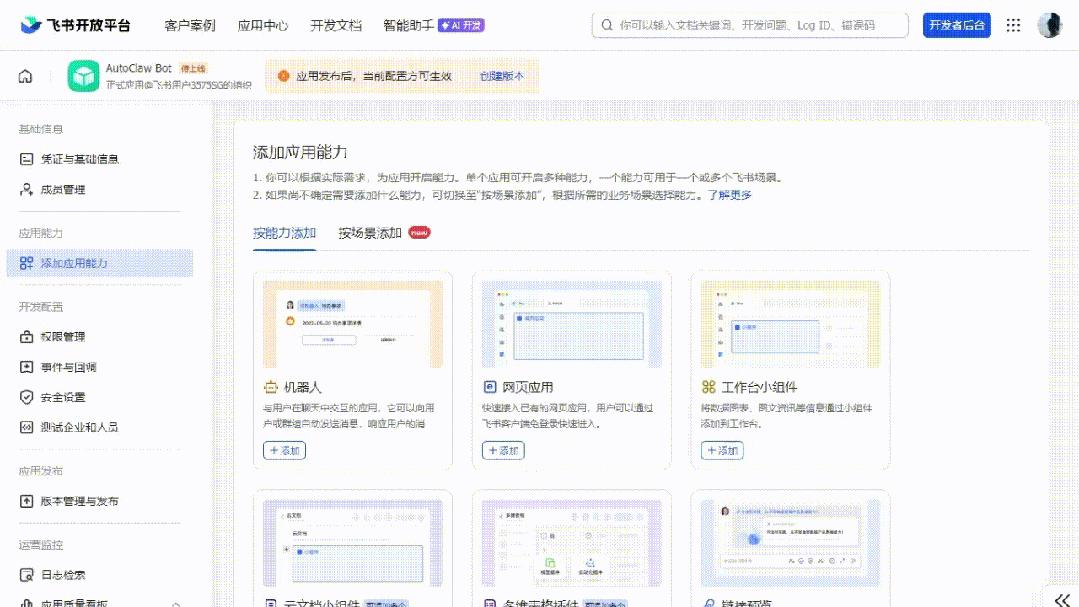Add the 网页应用 capability
This screenshot has width=1079, height=607.
[503, 450]
